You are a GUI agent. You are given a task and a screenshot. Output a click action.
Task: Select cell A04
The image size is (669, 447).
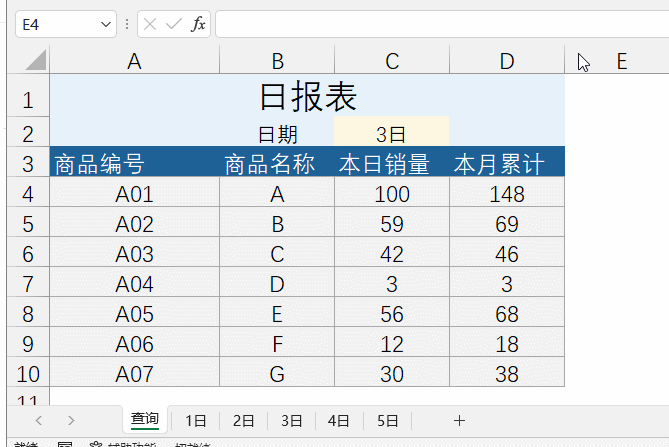tap(134, 282)
